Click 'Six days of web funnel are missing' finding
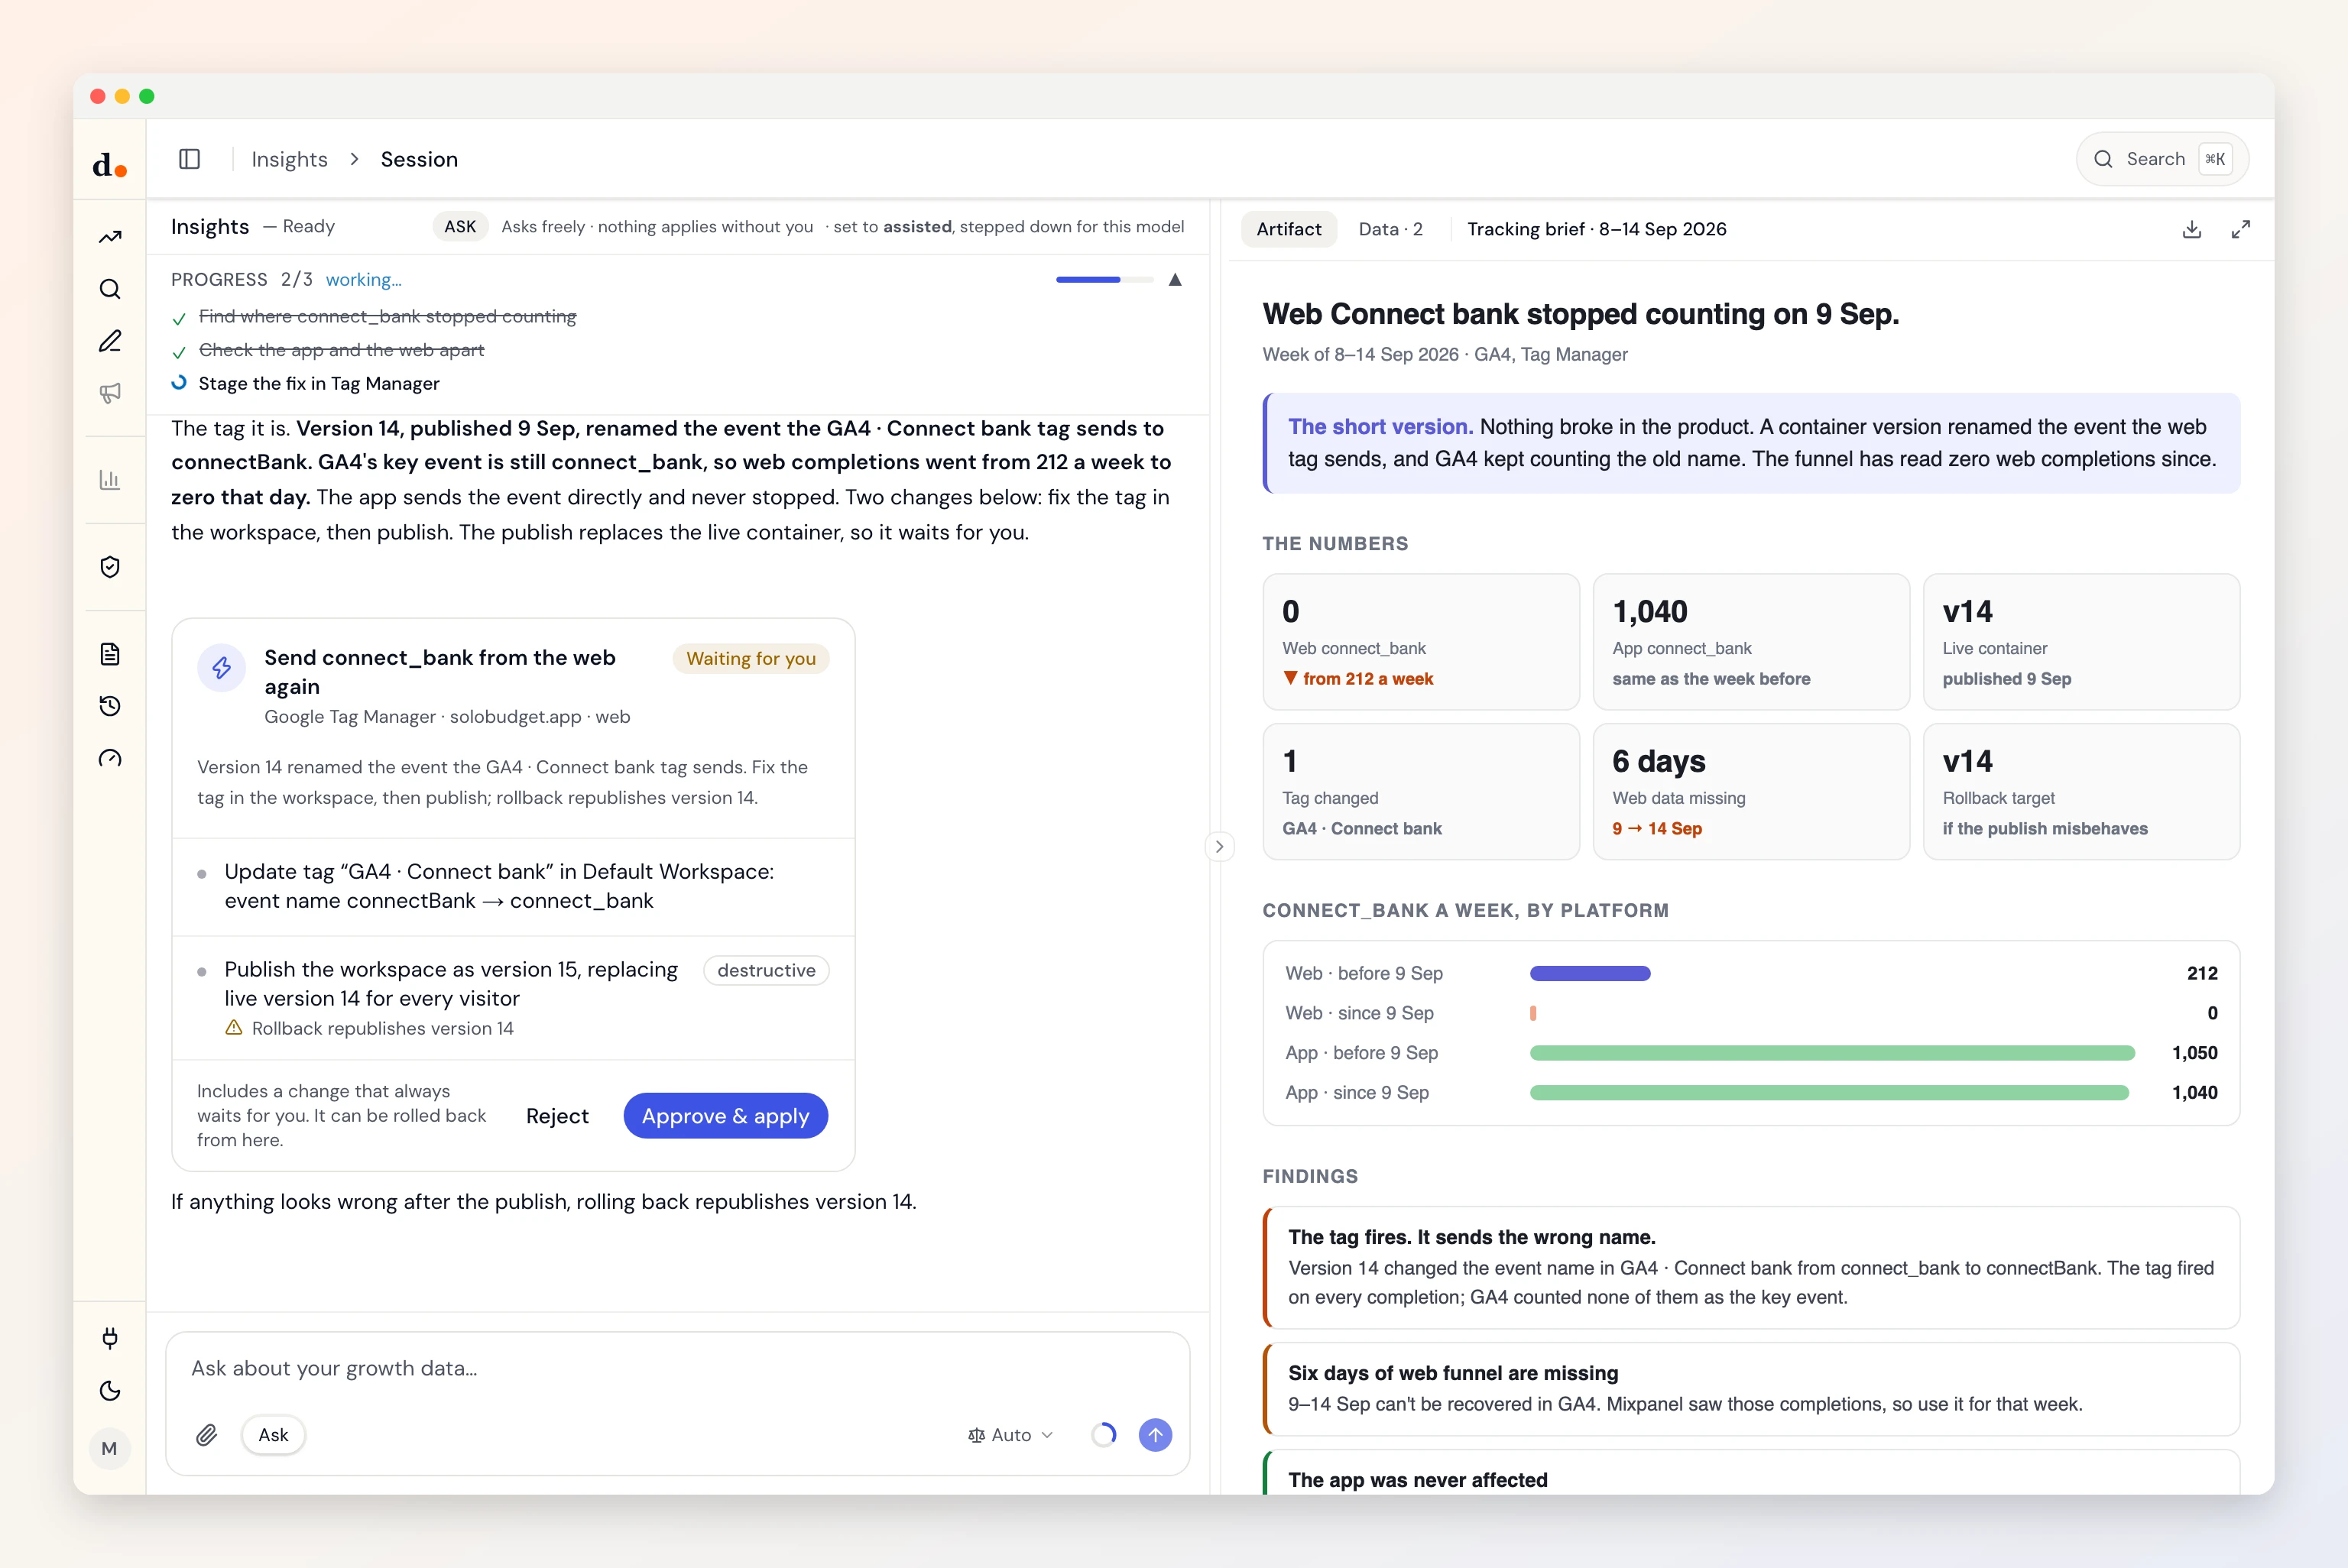 click(1751, 1389)
